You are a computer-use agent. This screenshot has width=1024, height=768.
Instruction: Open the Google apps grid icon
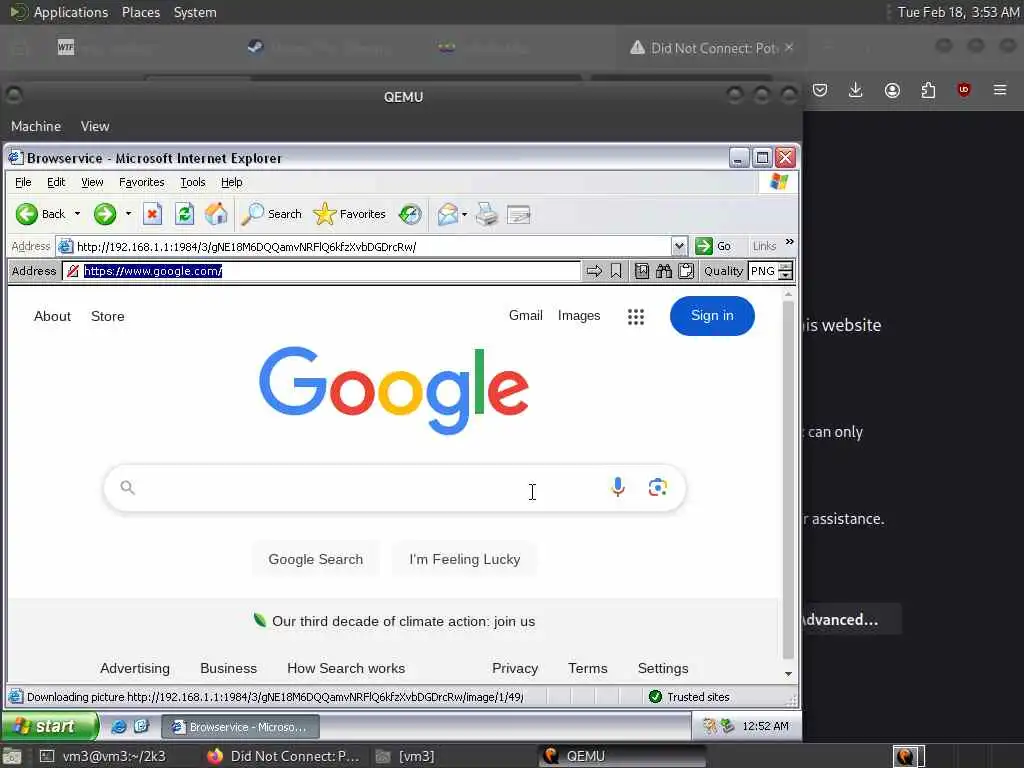(x=635, y=317)
